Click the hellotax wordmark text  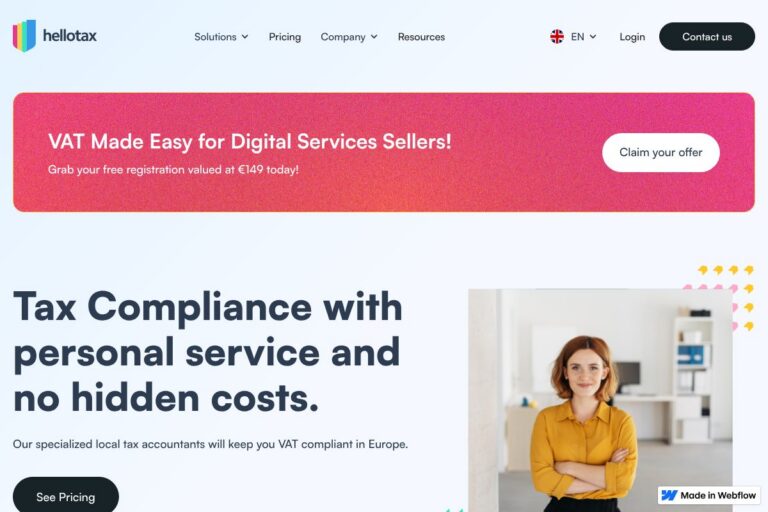70,36
